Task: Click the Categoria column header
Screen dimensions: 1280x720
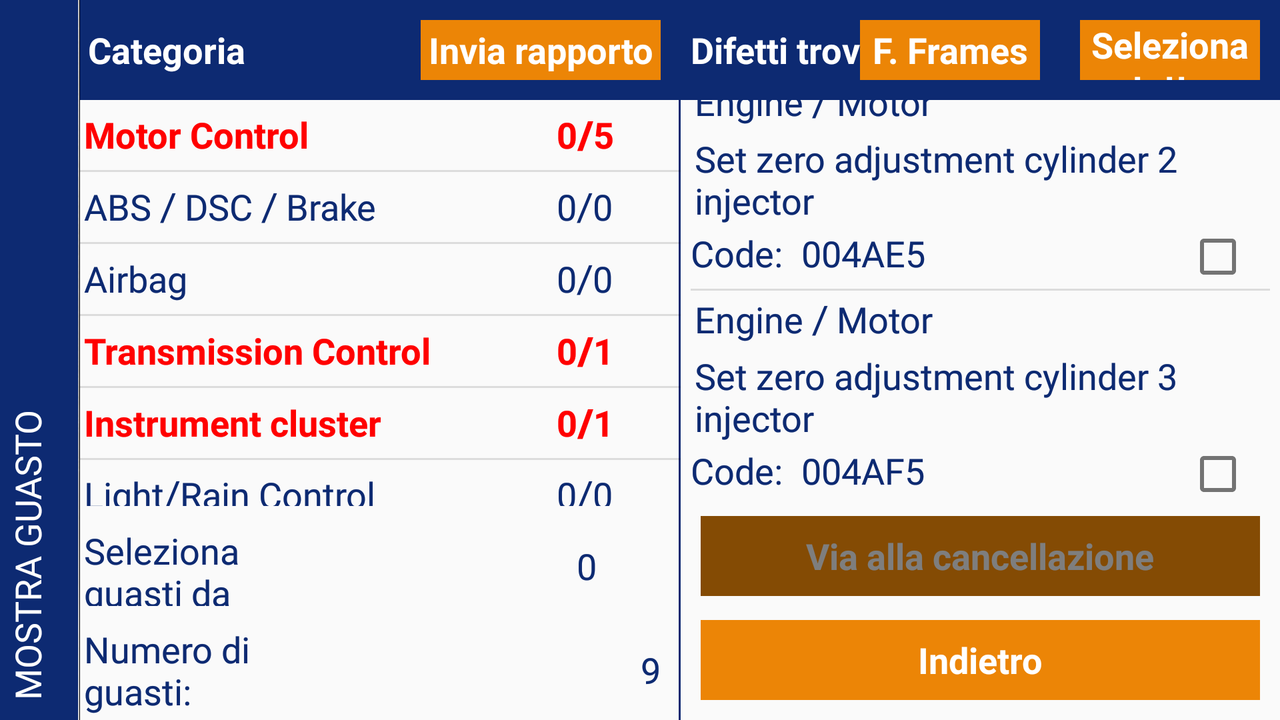Action: coord(166,52)
